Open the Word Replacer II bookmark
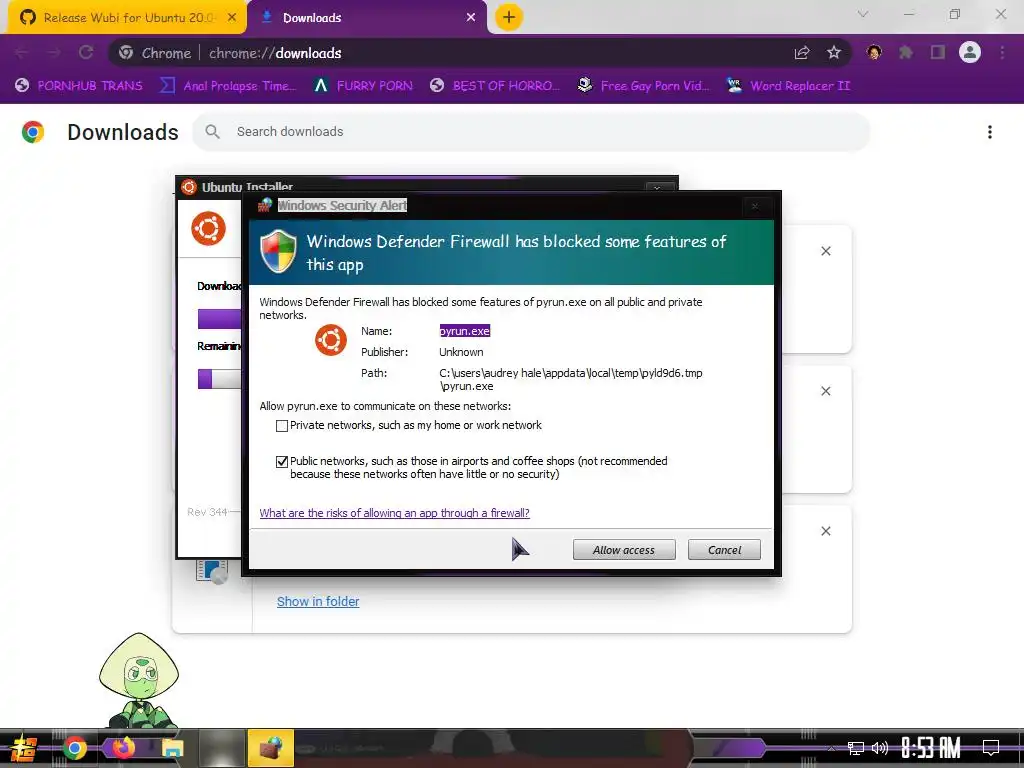 789,86
